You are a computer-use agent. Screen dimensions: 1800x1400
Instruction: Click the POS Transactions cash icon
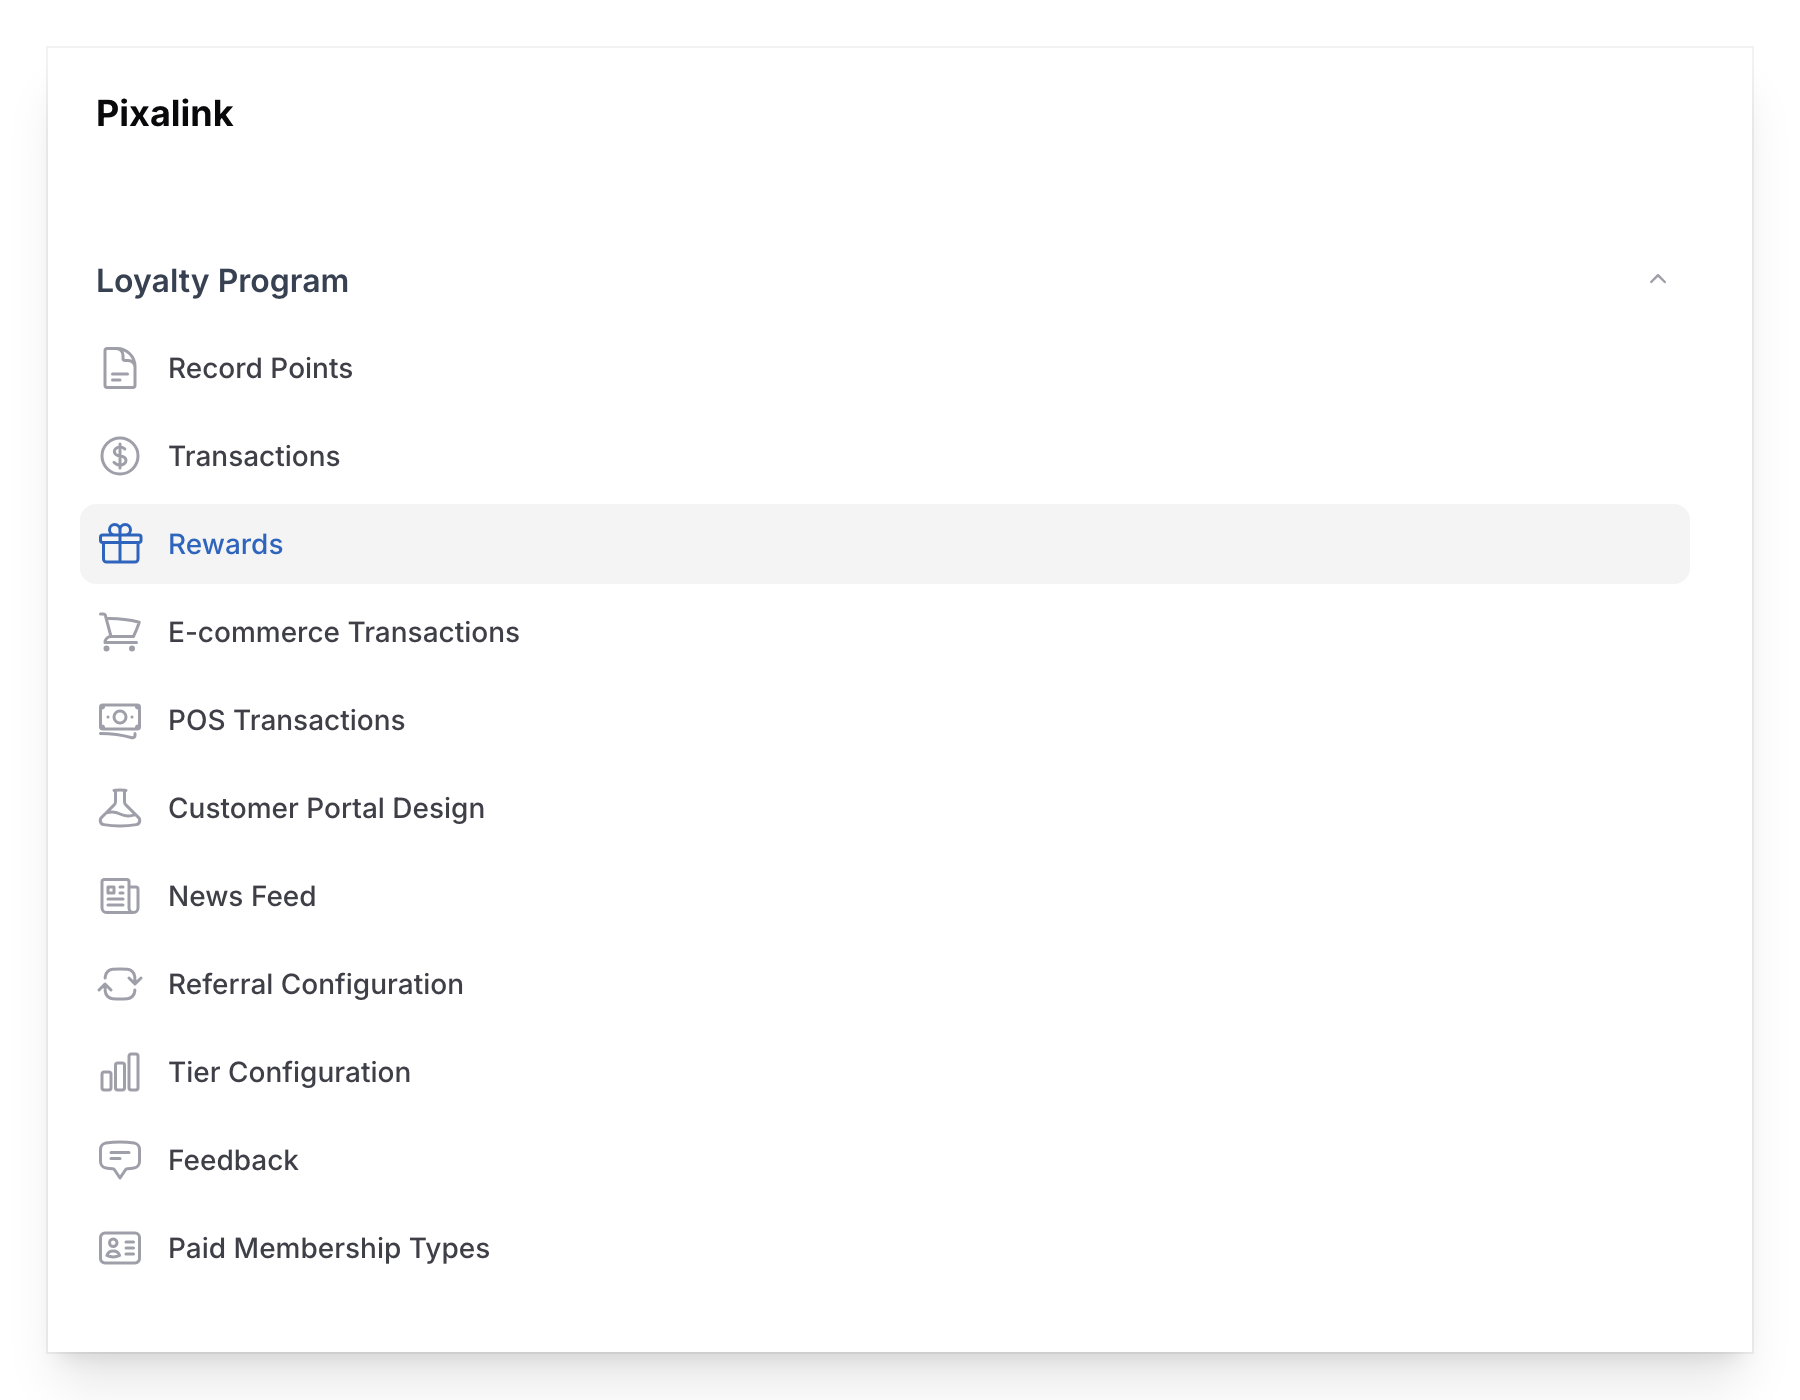click(119, 720)
